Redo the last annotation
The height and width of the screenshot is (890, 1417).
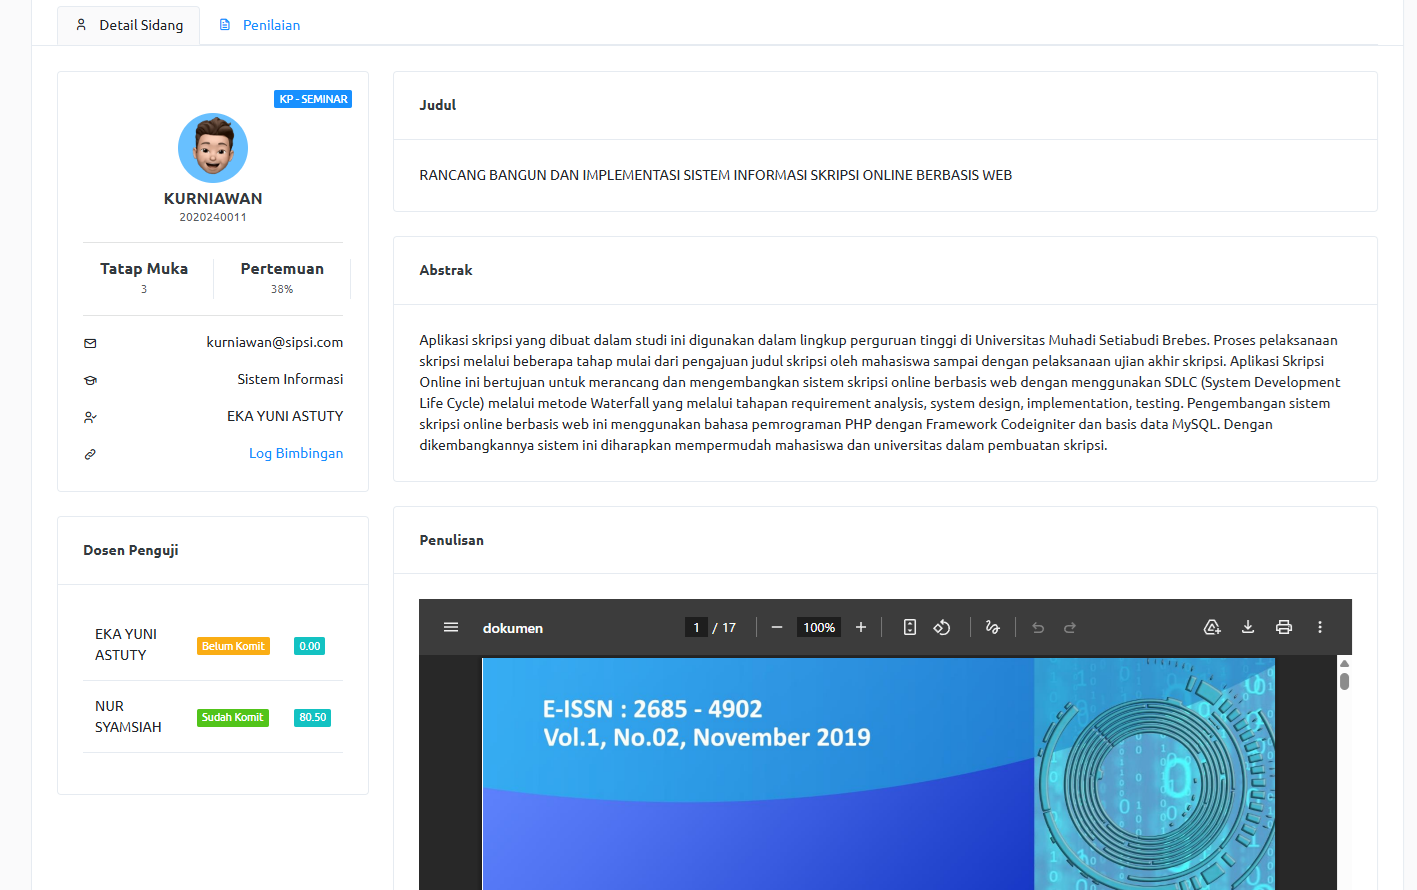pyautogui.click(x=1070, y=627)
